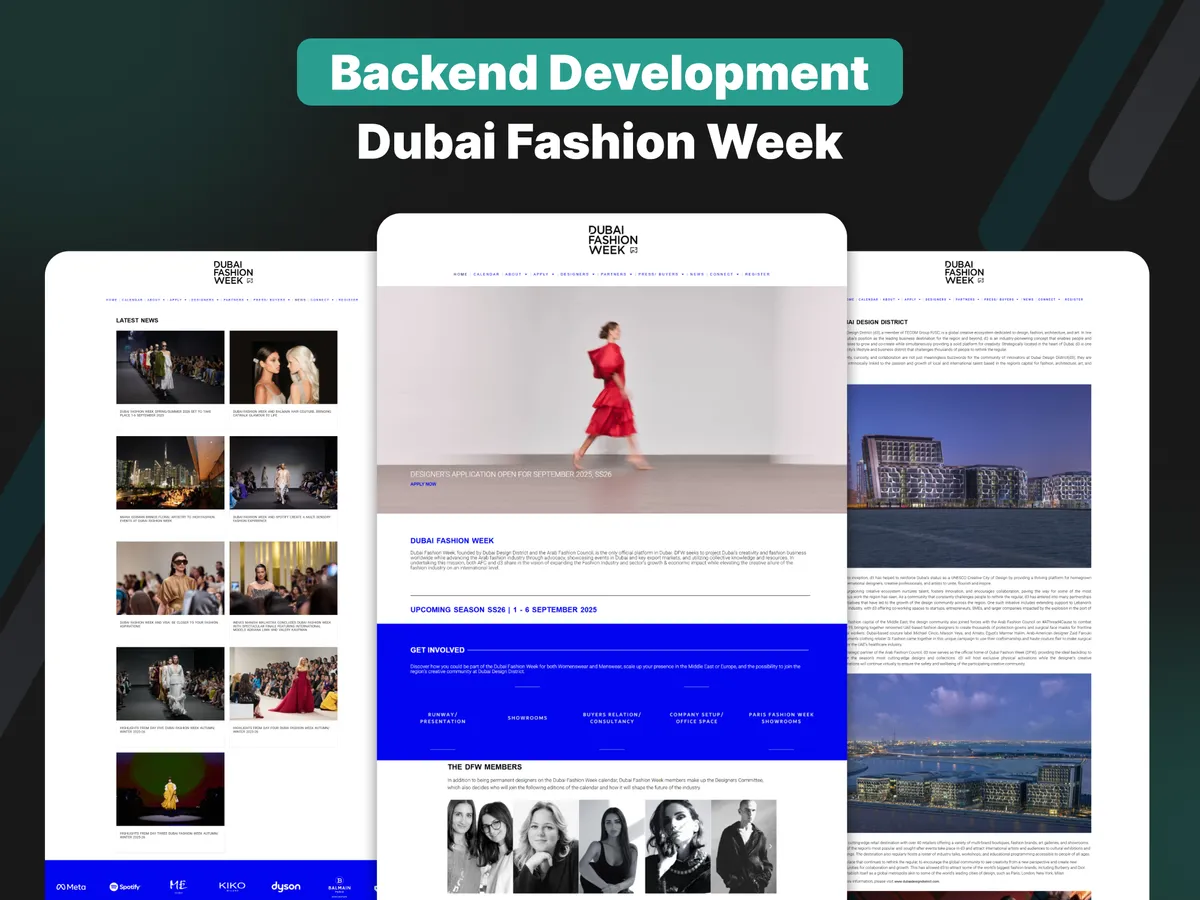This screenshot has height=900, width=1200.
Task: Open the yellow dress green spotlight news thumbnail
Action: coord(170,789)
